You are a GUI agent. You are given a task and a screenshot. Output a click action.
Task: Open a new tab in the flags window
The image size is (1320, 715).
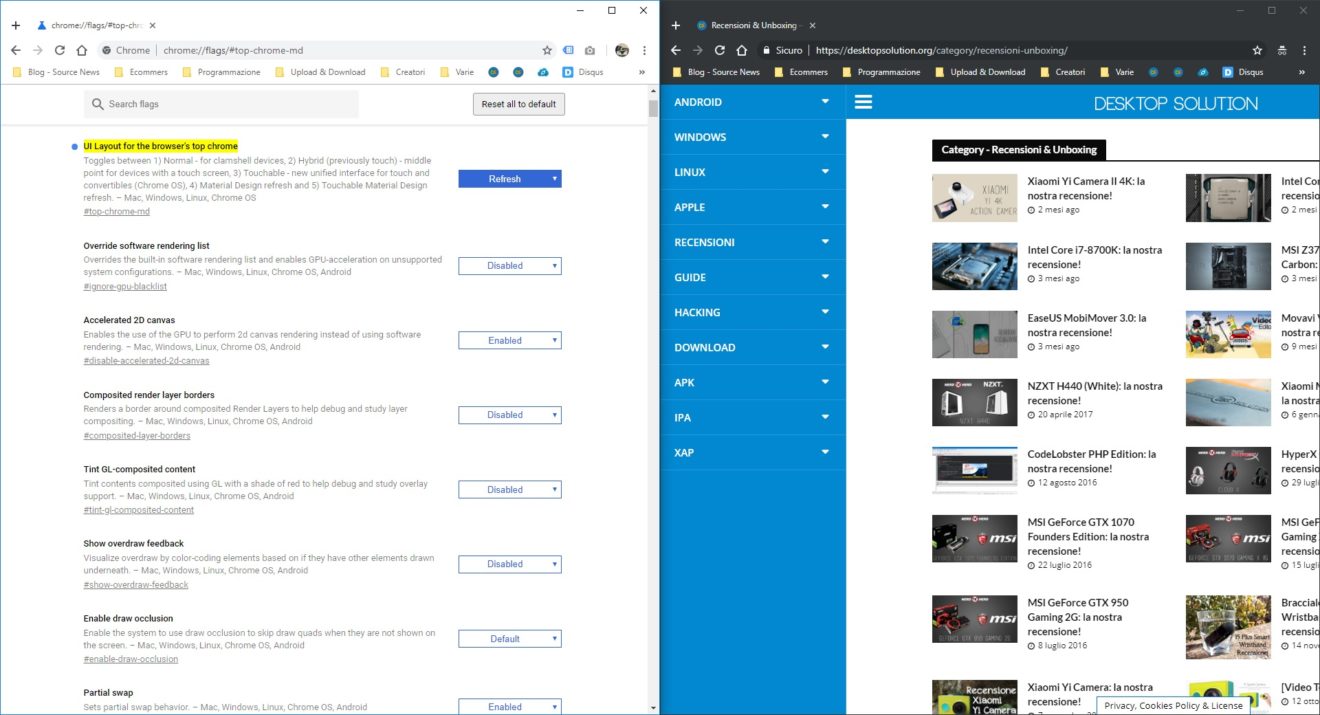tap(15, 25)
